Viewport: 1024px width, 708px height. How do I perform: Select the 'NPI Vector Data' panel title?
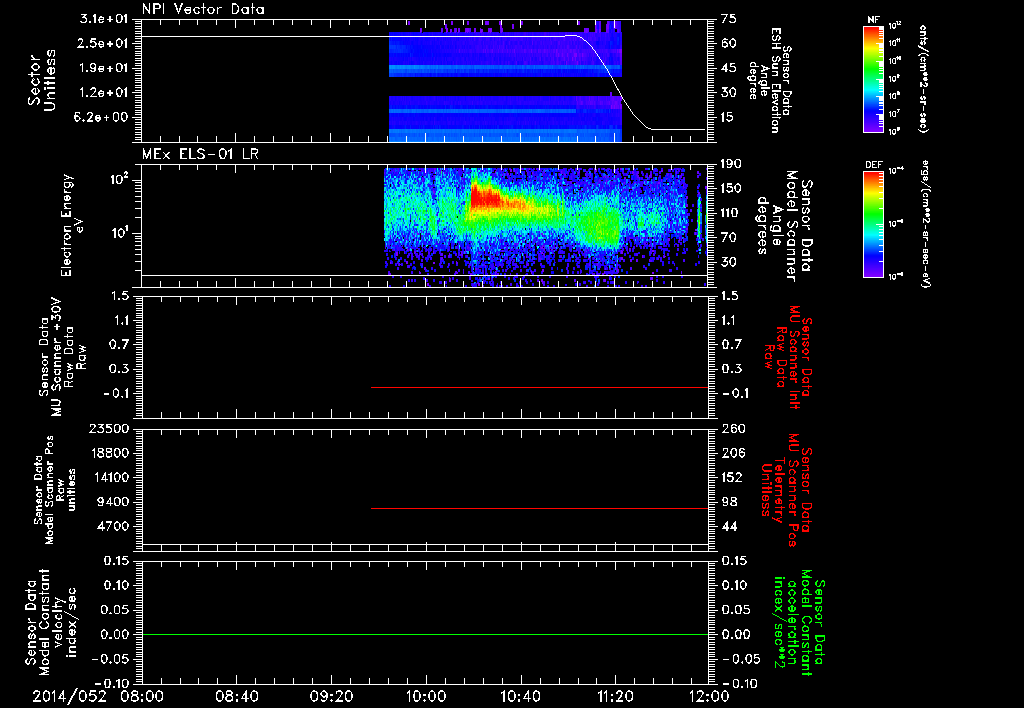[203, 9]
